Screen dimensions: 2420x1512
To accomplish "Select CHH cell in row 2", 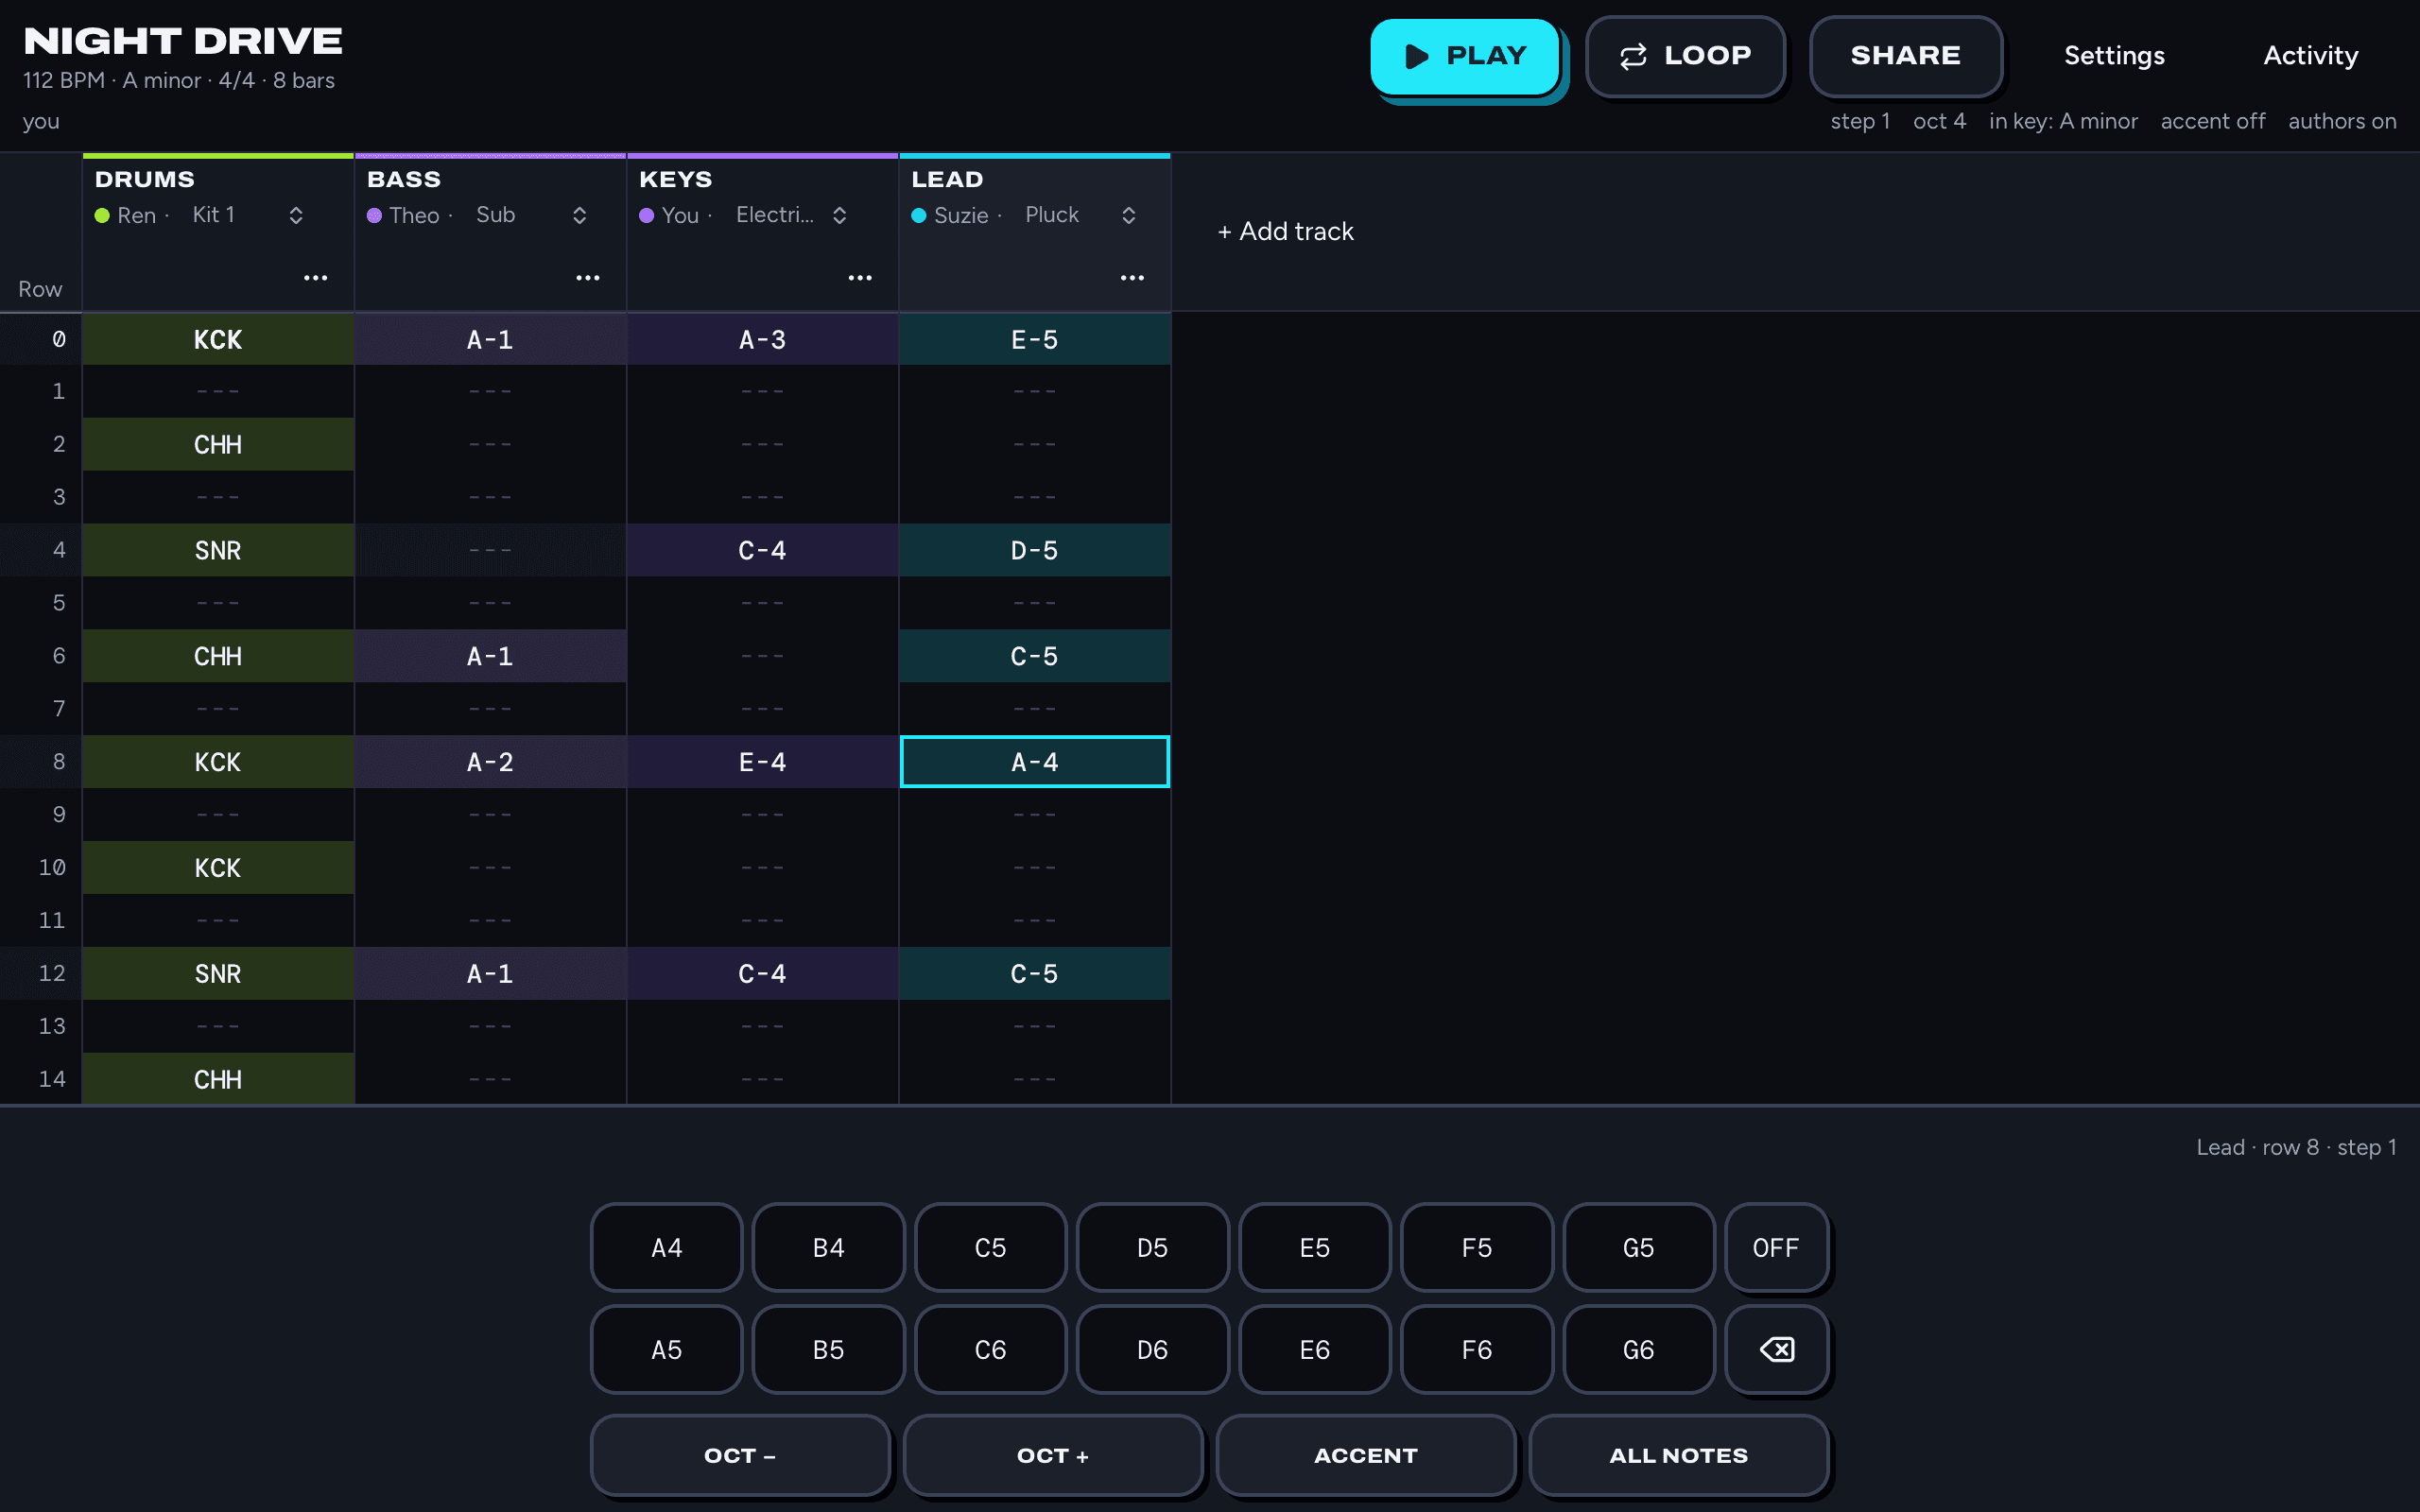I will click(218, 444).
